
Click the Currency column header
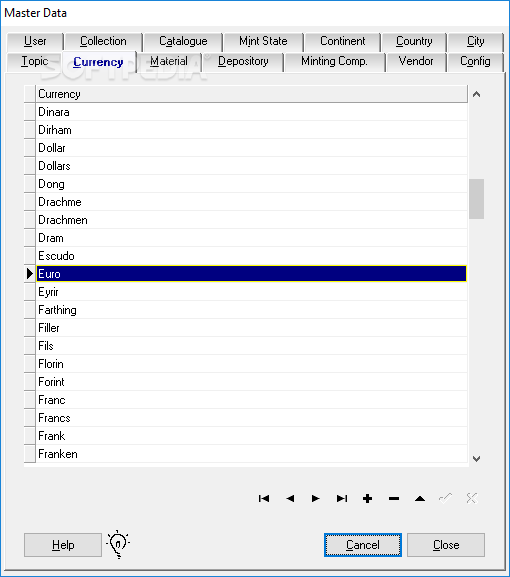pos(252,94)
